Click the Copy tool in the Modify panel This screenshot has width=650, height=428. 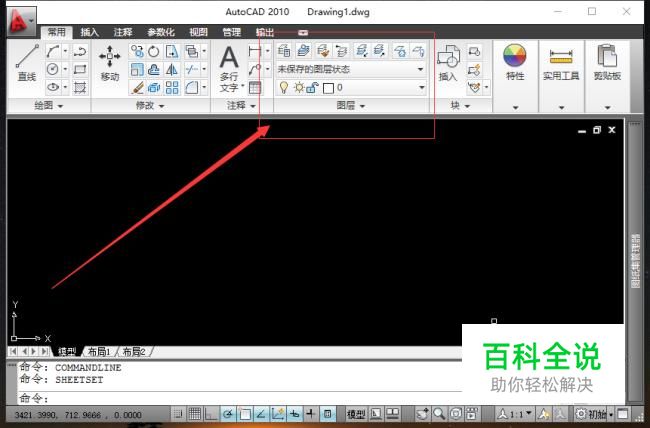click(137, 51)
